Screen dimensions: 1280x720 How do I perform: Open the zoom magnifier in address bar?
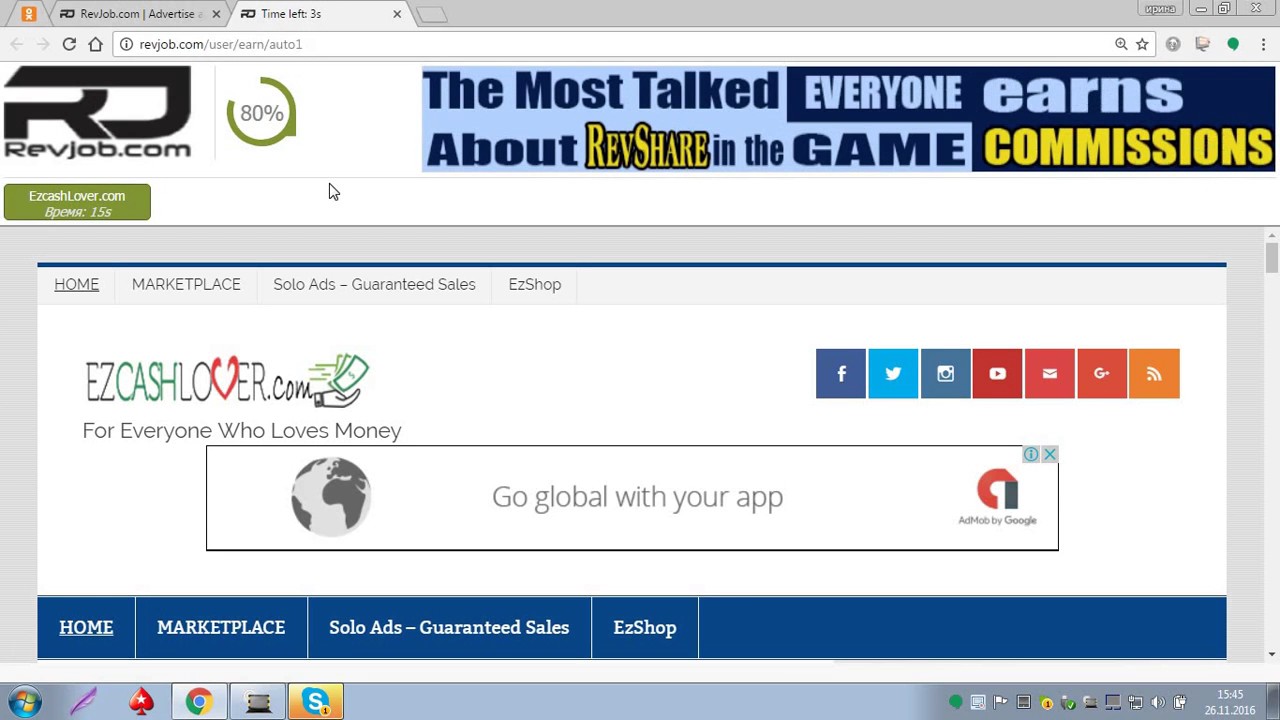click(x=1121, y=44)
